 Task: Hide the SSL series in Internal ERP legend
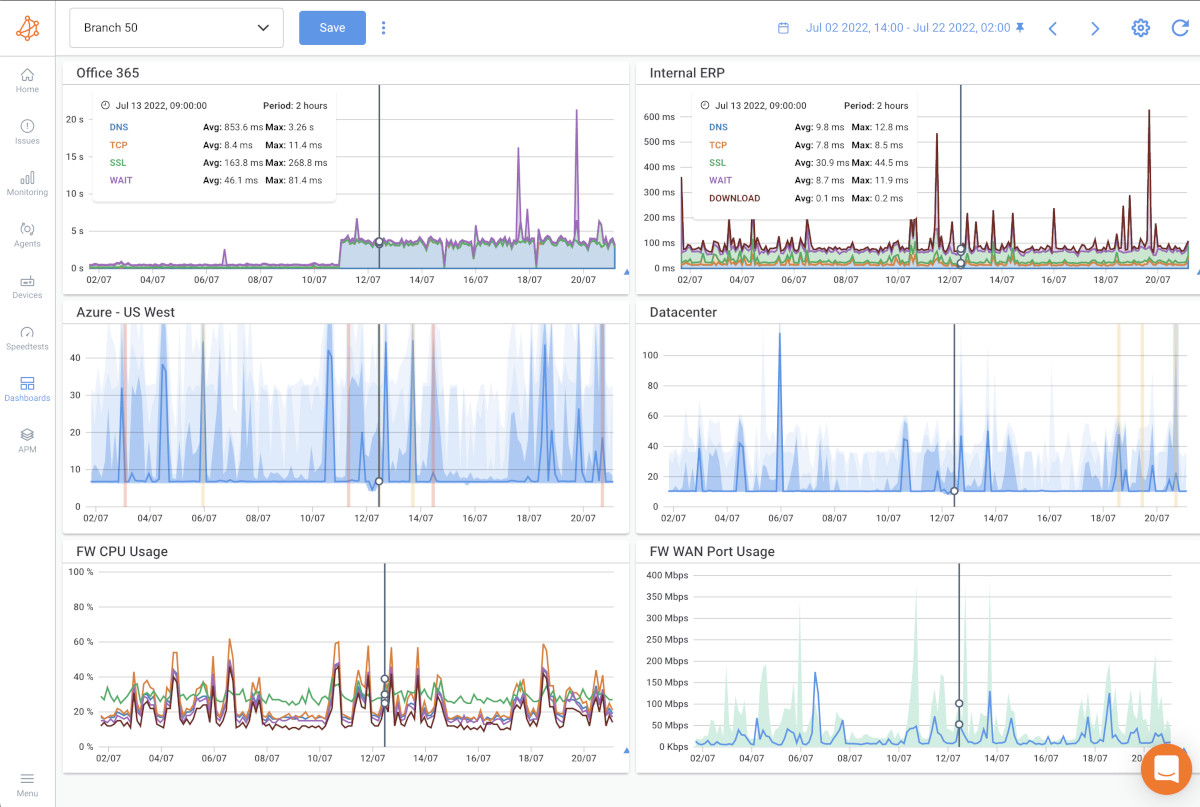[716, 164]
